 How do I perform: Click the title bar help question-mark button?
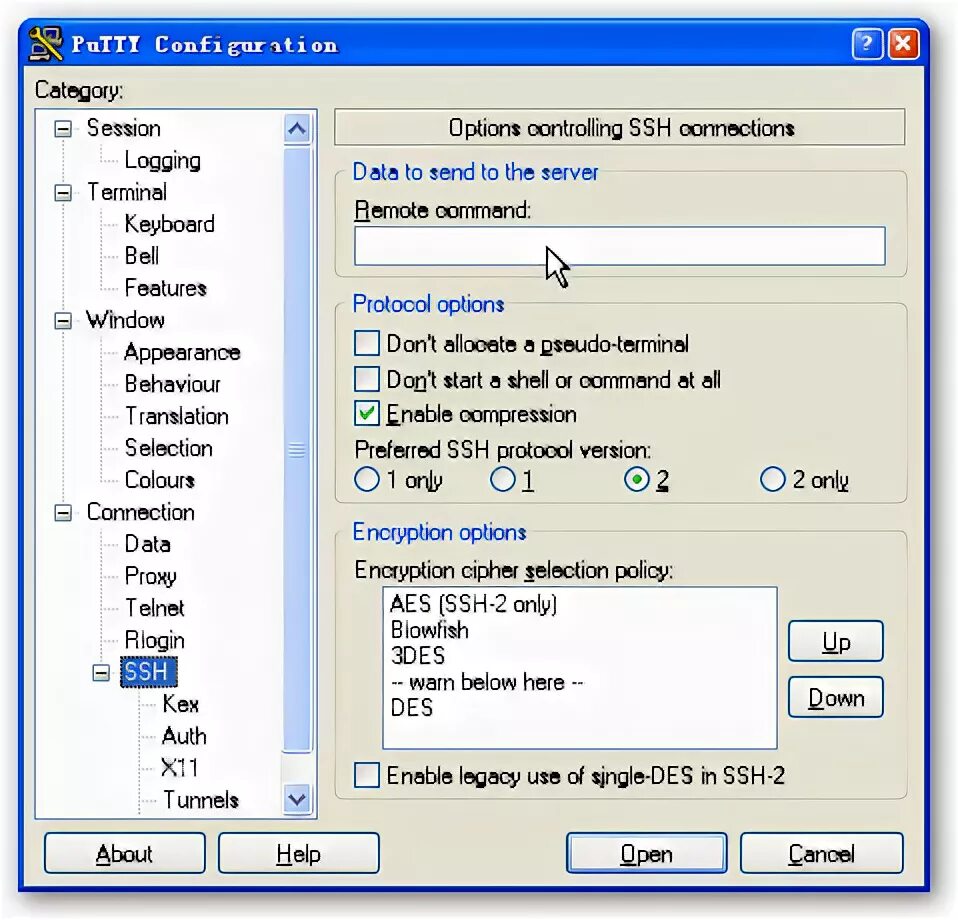(x=867, y=44)
